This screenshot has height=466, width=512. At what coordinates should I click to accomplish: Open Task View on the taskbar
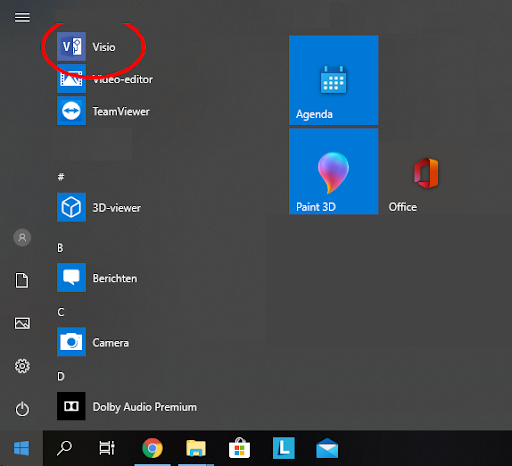[107, 448]
